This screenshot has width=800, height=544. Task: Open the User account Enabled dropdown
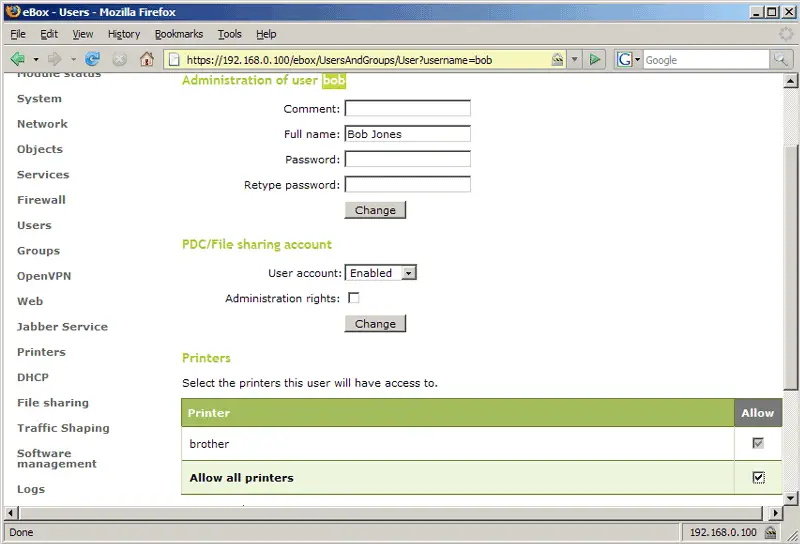(x=381, y=273)
